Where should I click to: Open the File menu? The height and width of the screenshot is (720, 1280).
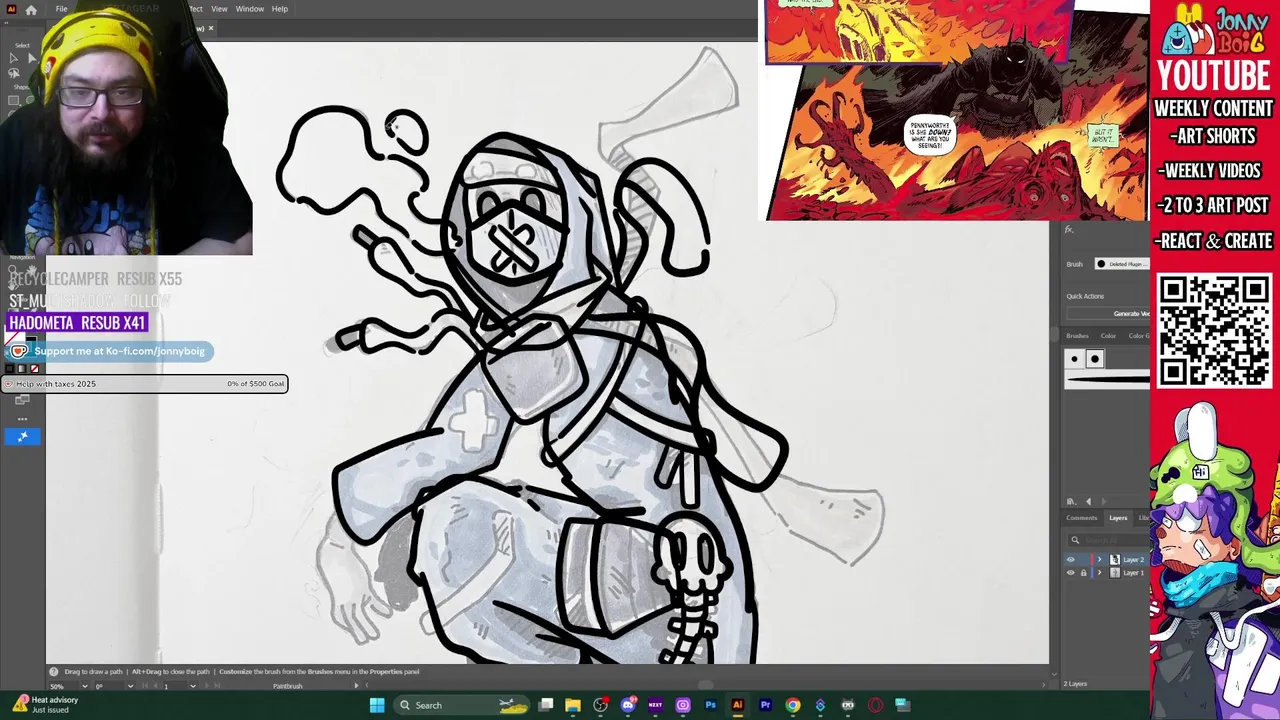(62, 9)
